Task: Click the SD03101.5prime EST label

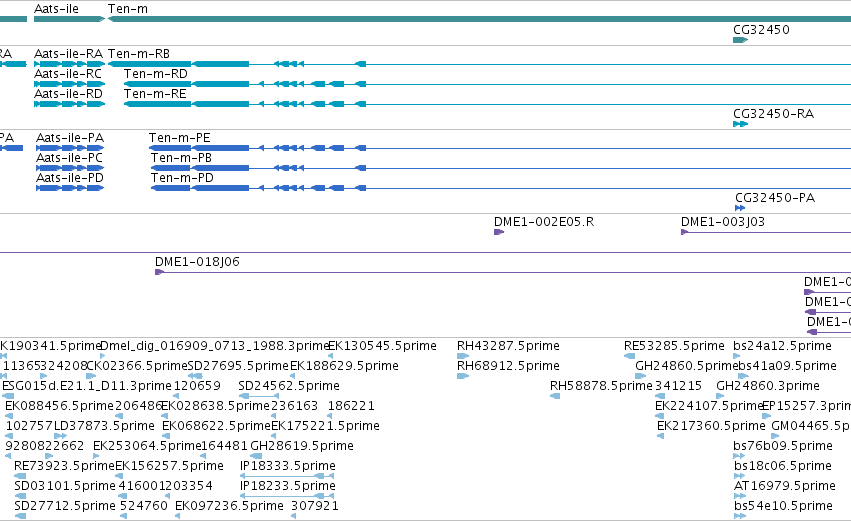Action: [65, 486]
